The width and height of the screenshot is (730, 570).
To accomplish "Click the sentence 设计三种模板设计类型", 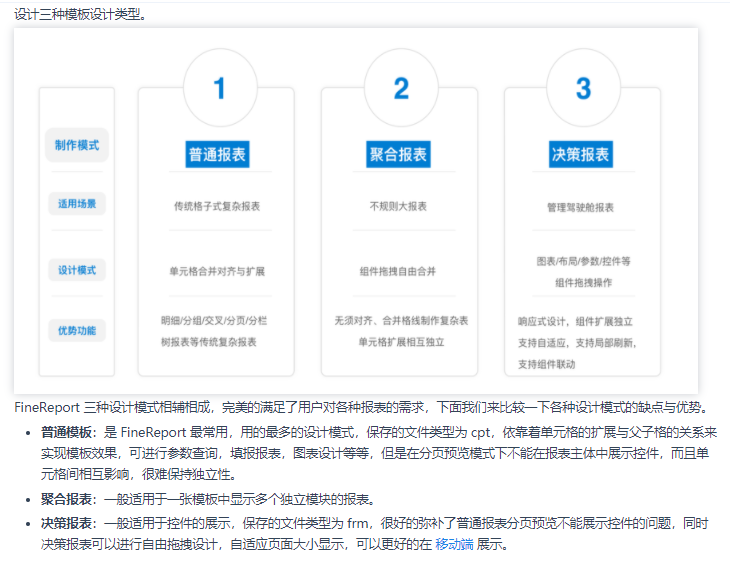I will [81, 14].
